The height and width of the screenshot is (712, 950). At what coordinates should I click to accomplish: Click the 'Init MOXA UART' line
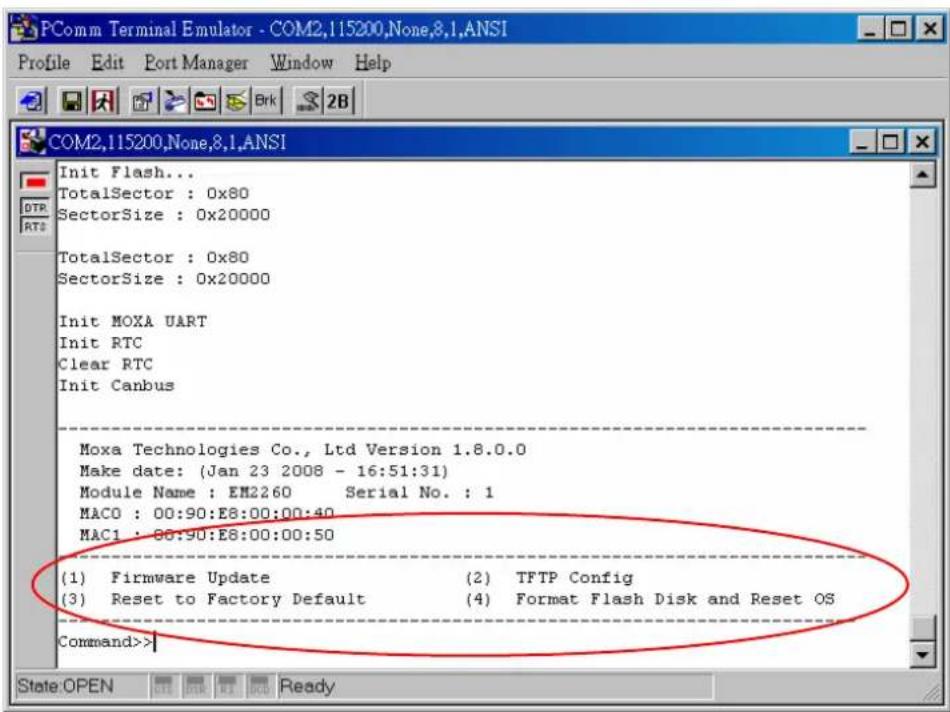point(133,321)
